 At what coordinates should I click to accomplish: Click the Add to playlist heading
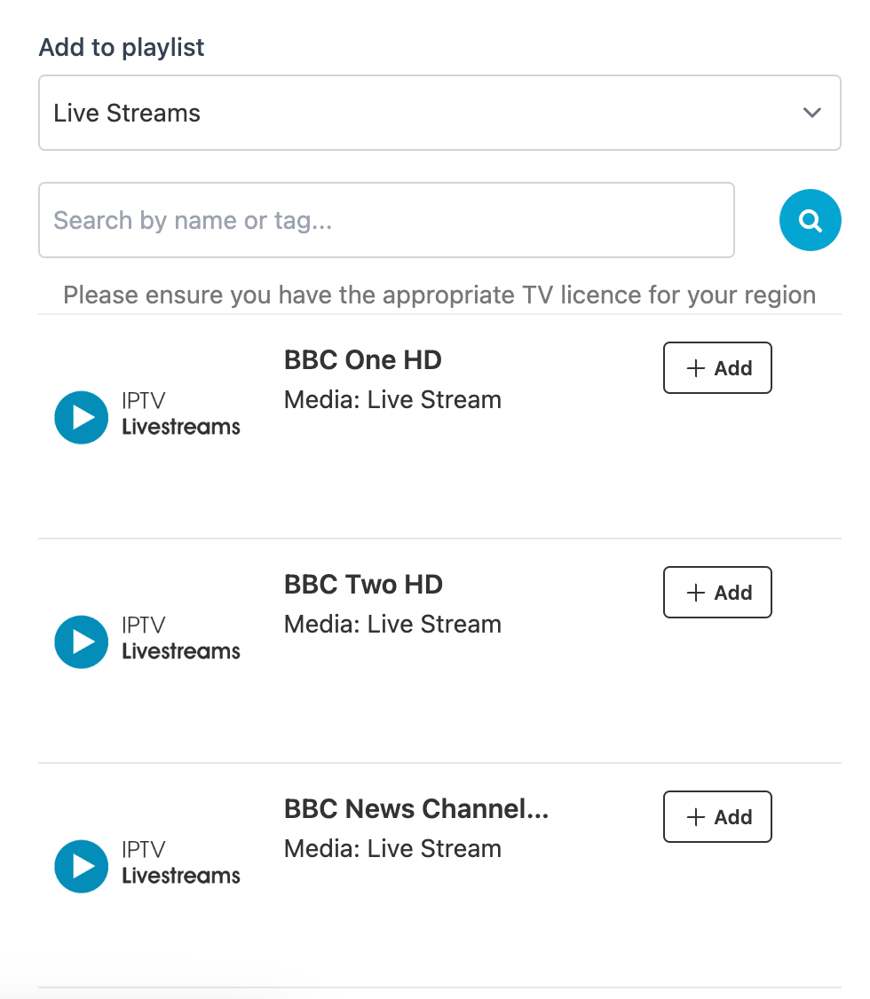tap(120, 47)
